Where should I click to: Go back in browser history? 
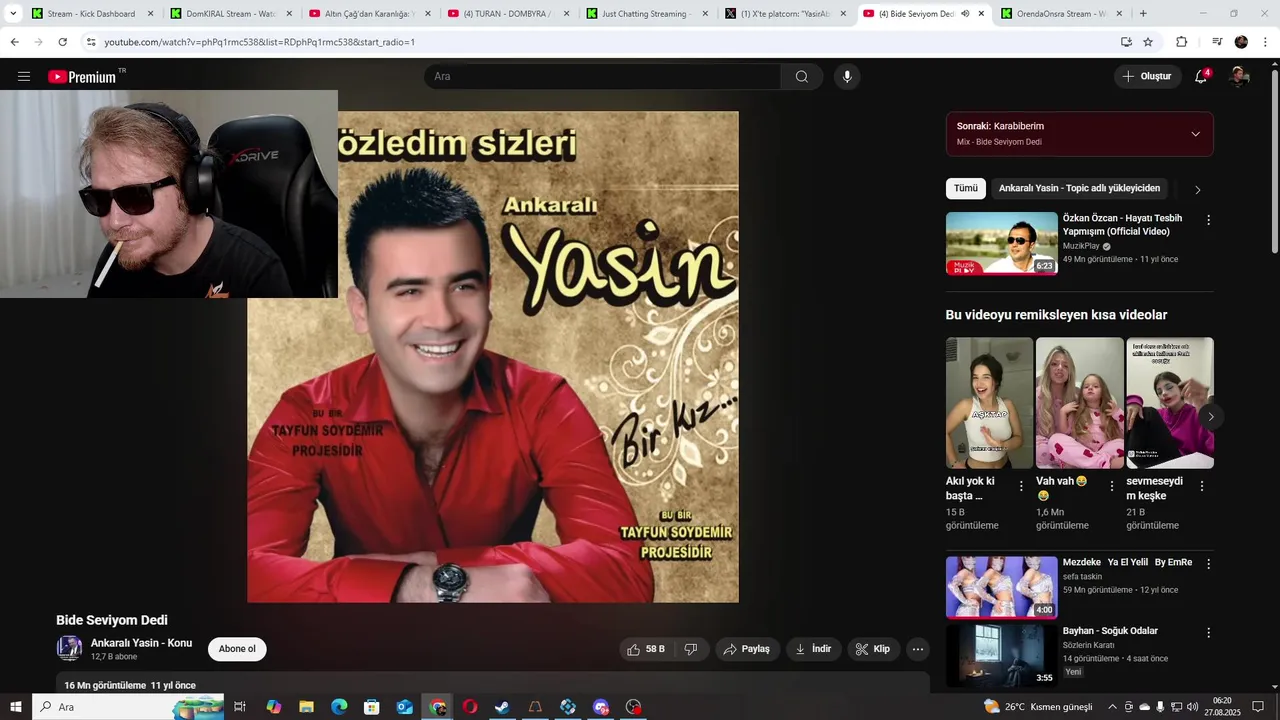pos(14,42)
